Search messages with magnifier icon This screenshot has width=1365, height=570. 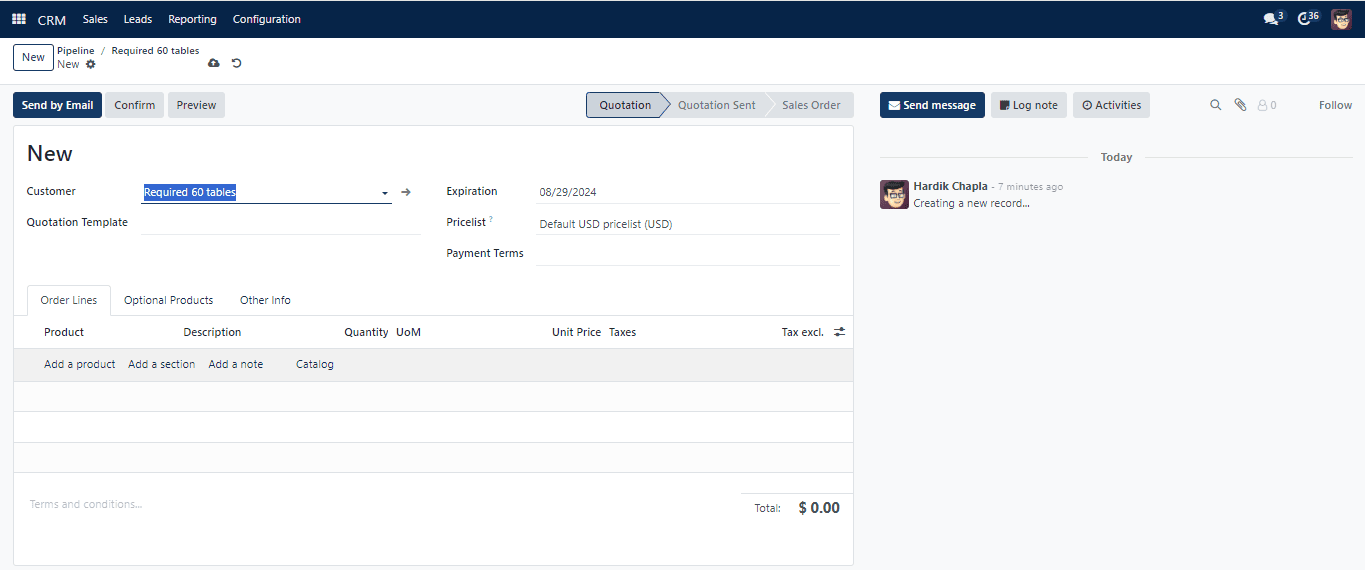pos(1216,105)
